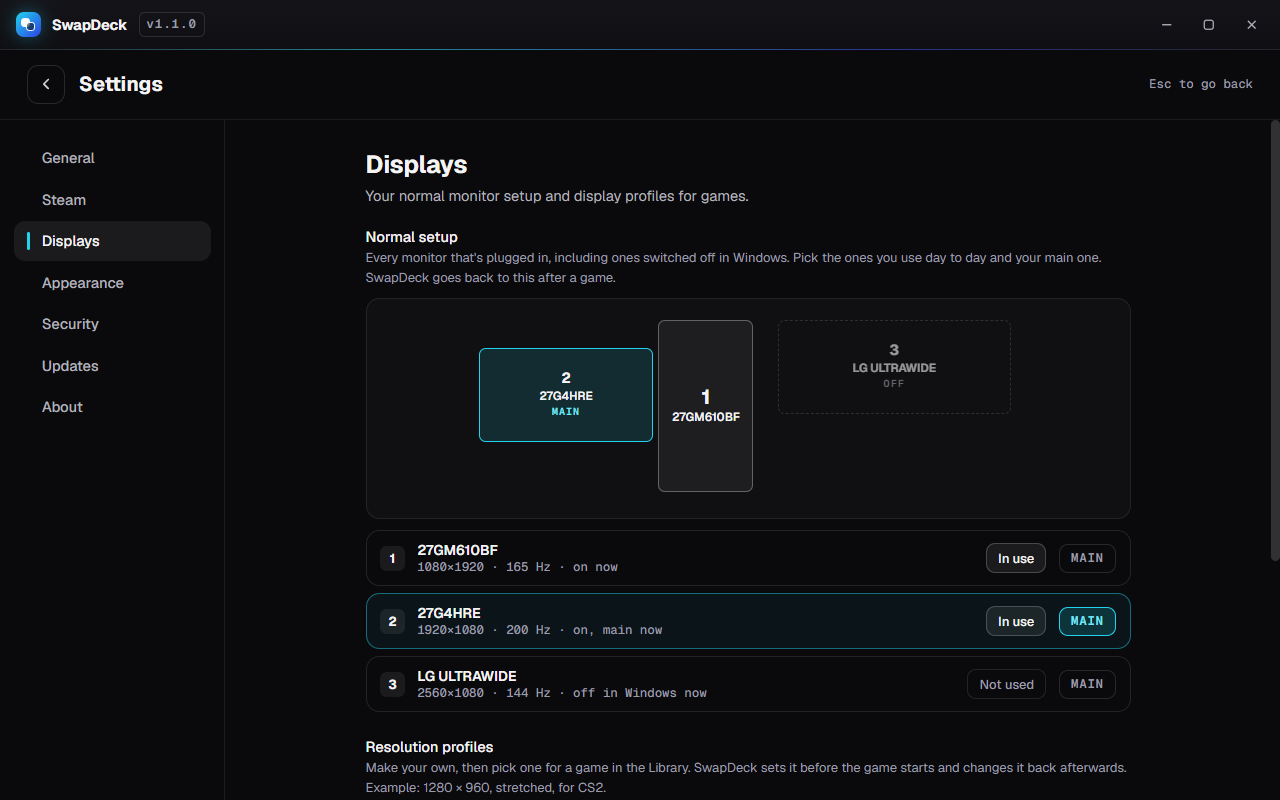Open the Security settings section
1280x800 pixels.
coord(112,324)
